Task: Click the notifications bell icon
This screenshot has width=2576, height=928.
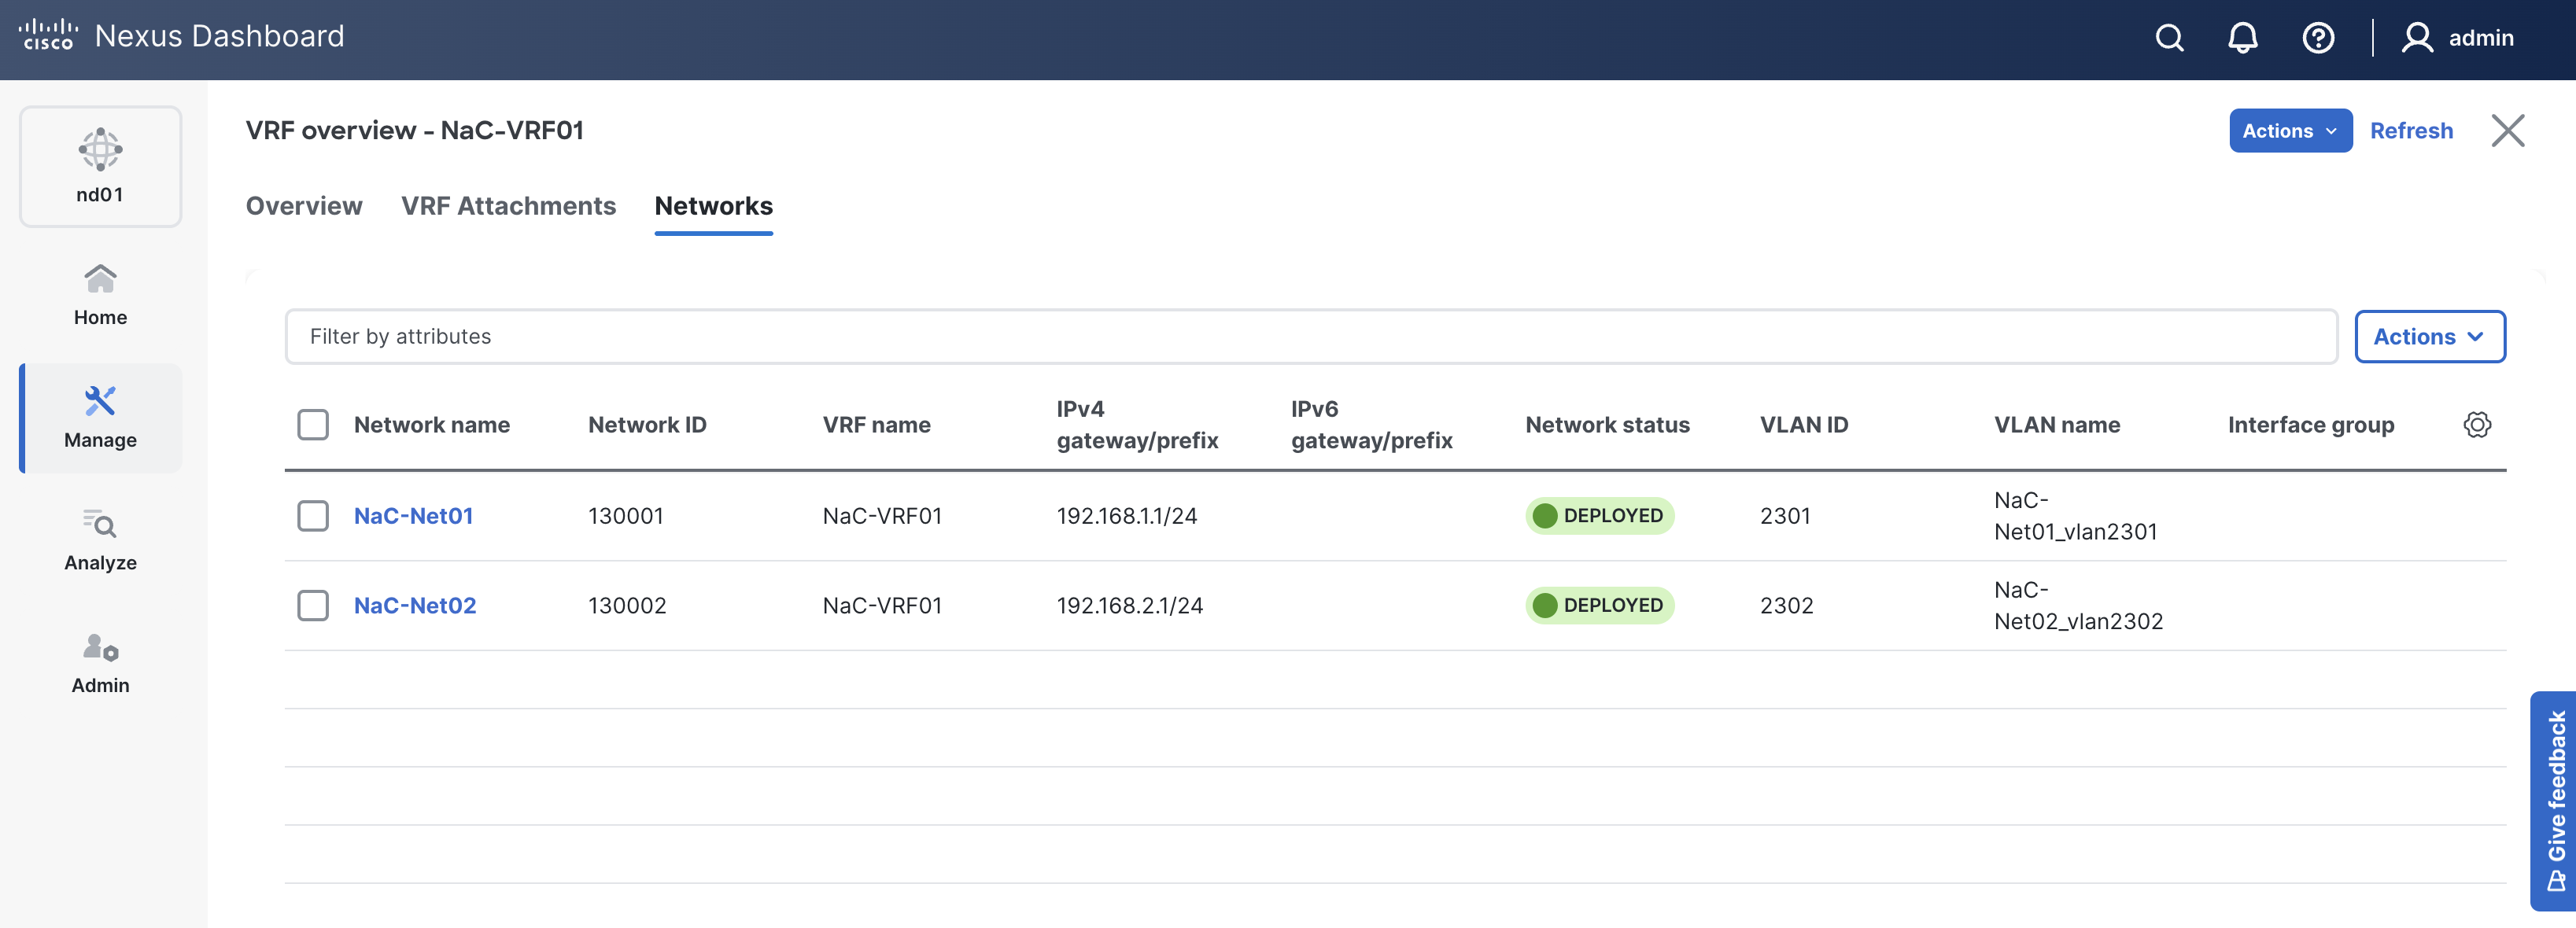Action: coord(2243,38)
